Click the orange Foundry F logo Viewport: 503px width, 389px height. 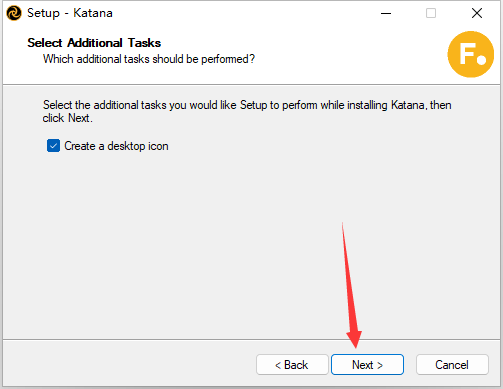[x=471, y=54]
